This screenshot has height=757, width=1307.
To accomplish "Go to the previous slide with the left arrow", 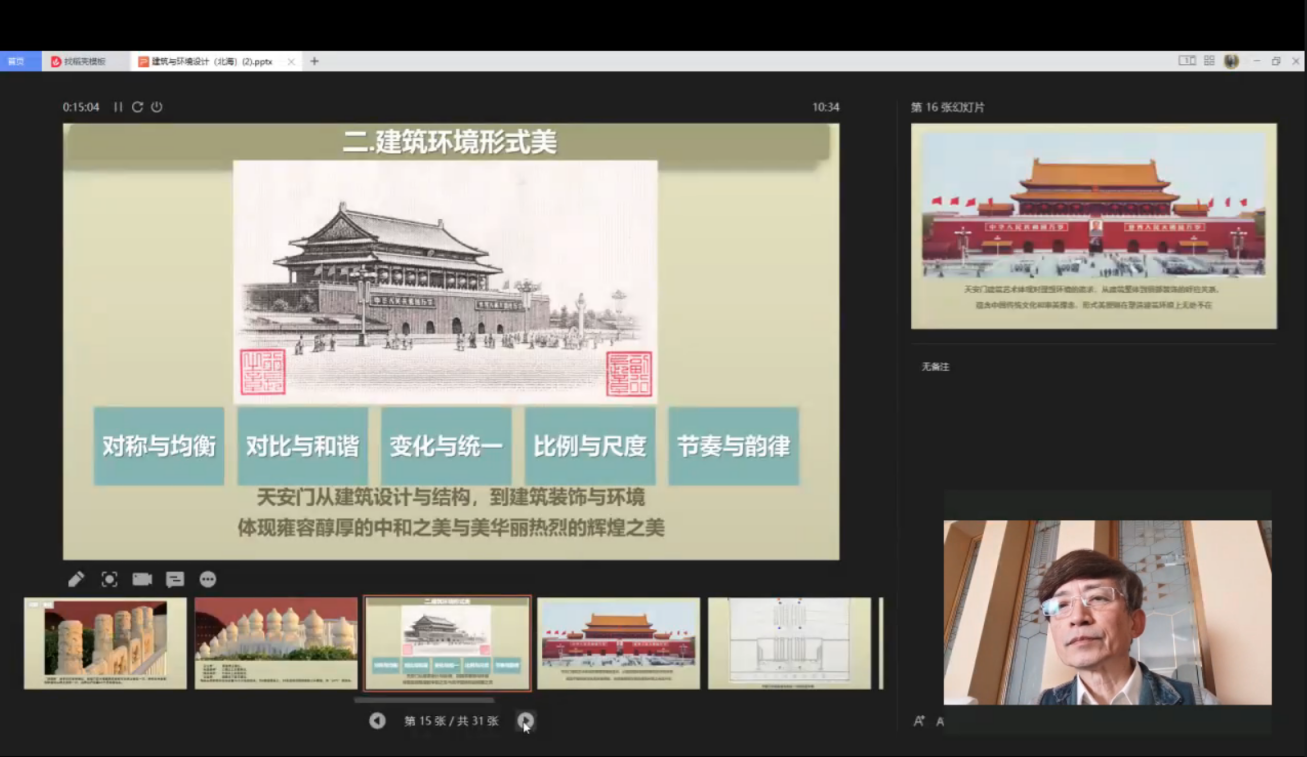I will [377, 720].
